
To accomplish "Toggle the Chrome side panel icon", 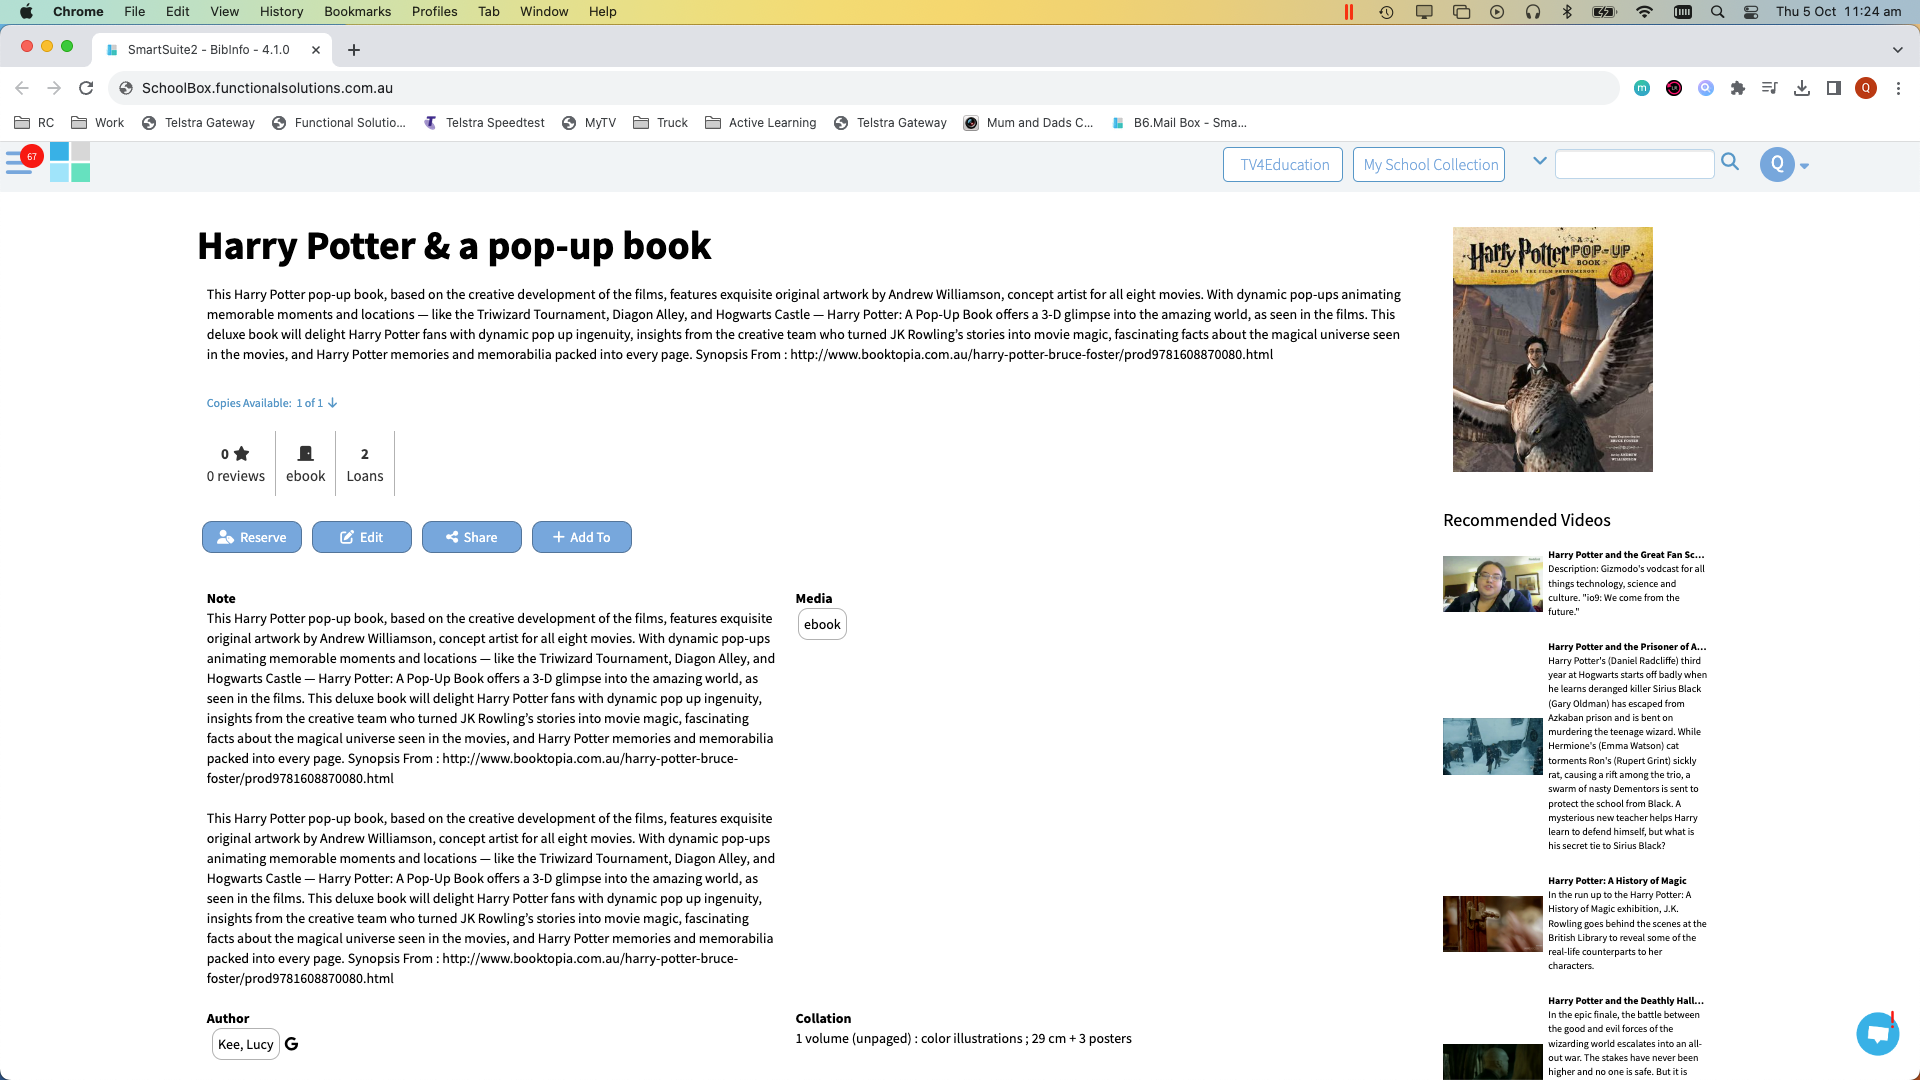I will [x=1834, y=88].
